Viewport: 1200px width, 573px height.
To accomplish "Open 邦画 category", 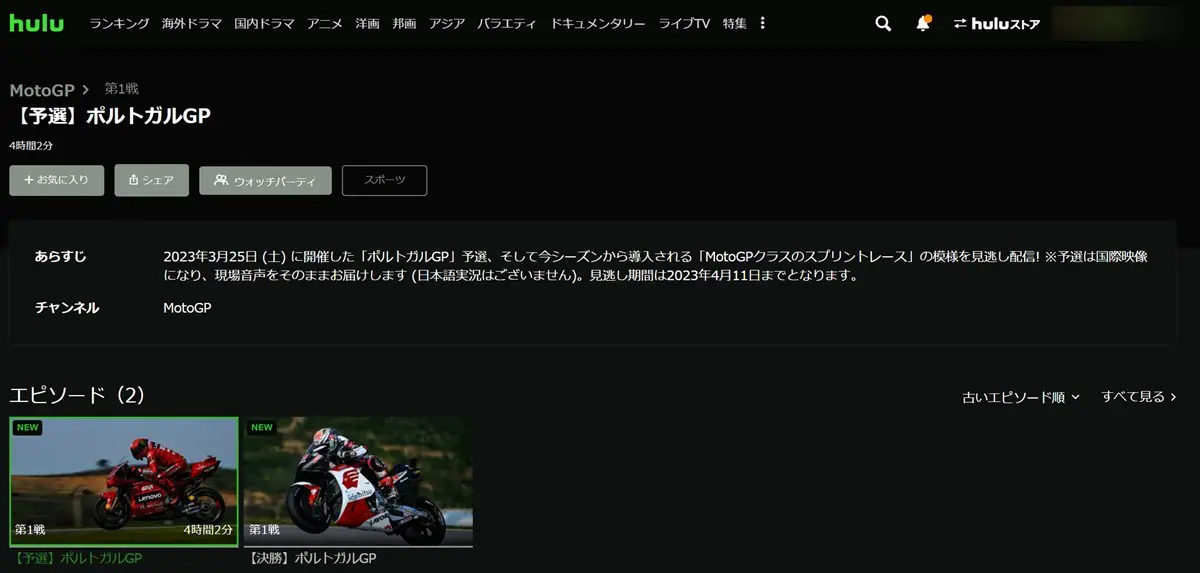I will 404,23.
